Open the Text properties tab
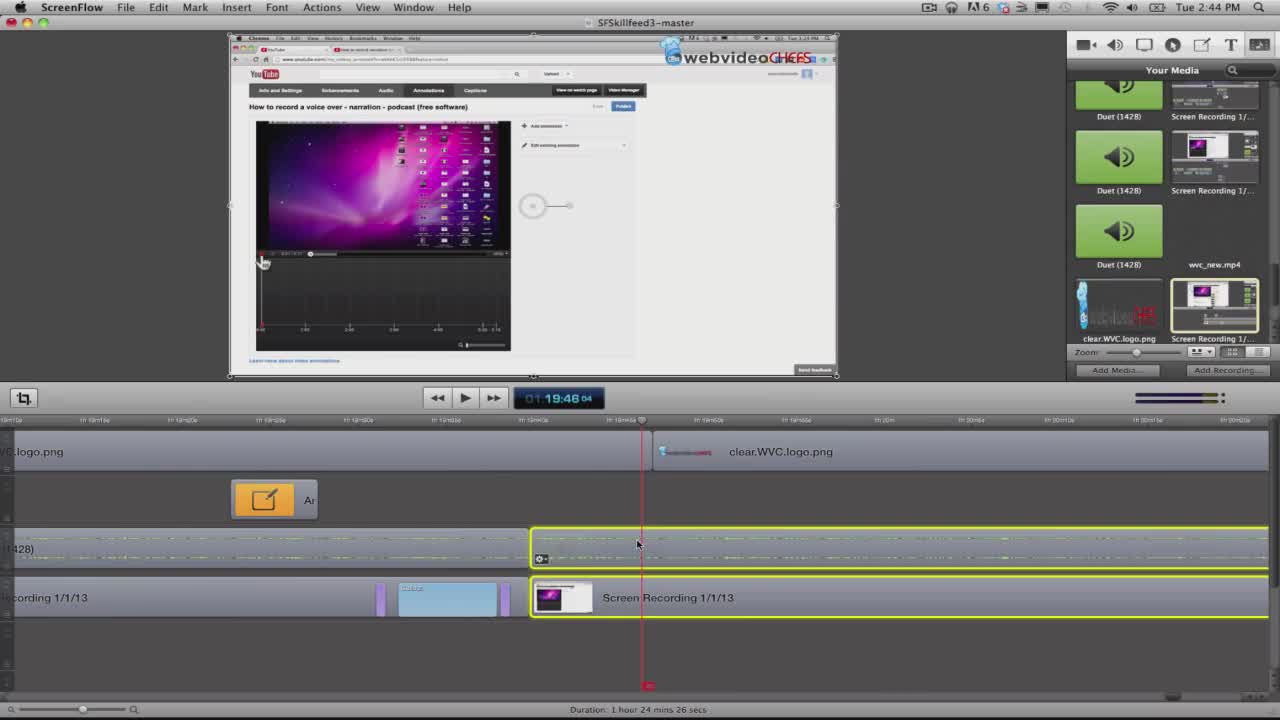 point(1231,45)
